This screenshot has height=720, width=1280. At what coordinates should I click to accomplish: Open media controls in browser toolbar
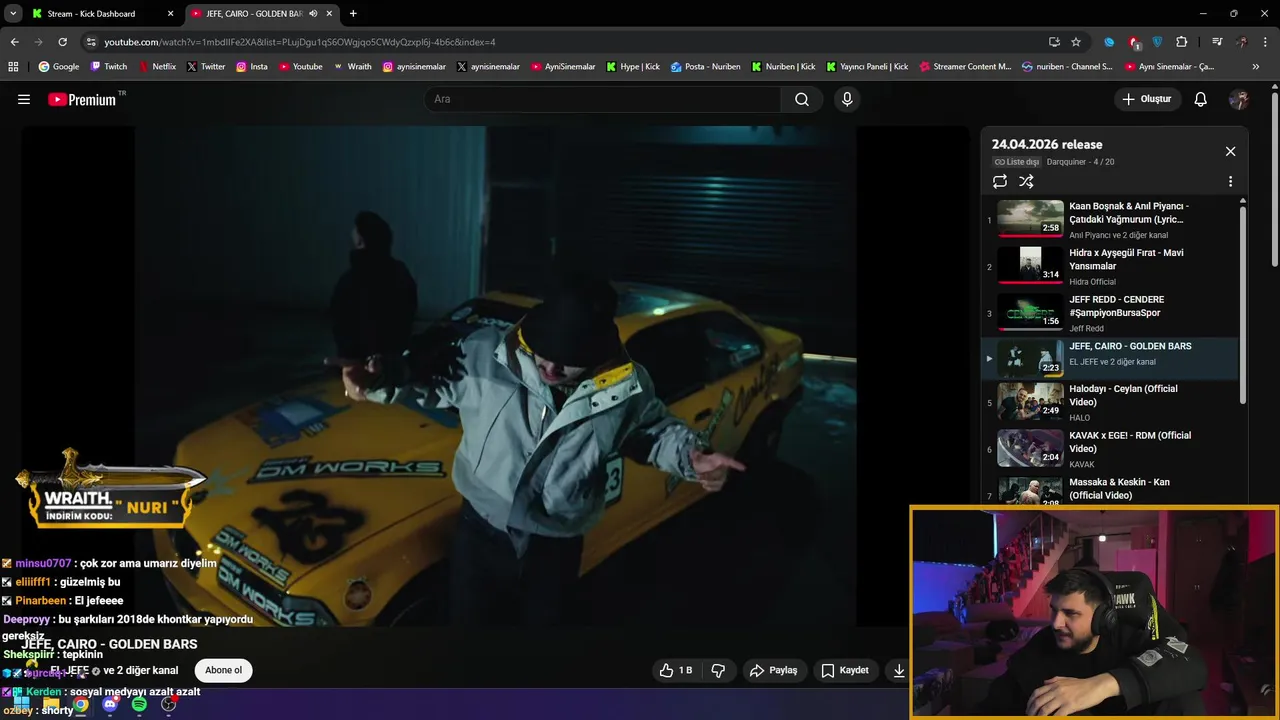(x=1216, y=42)
